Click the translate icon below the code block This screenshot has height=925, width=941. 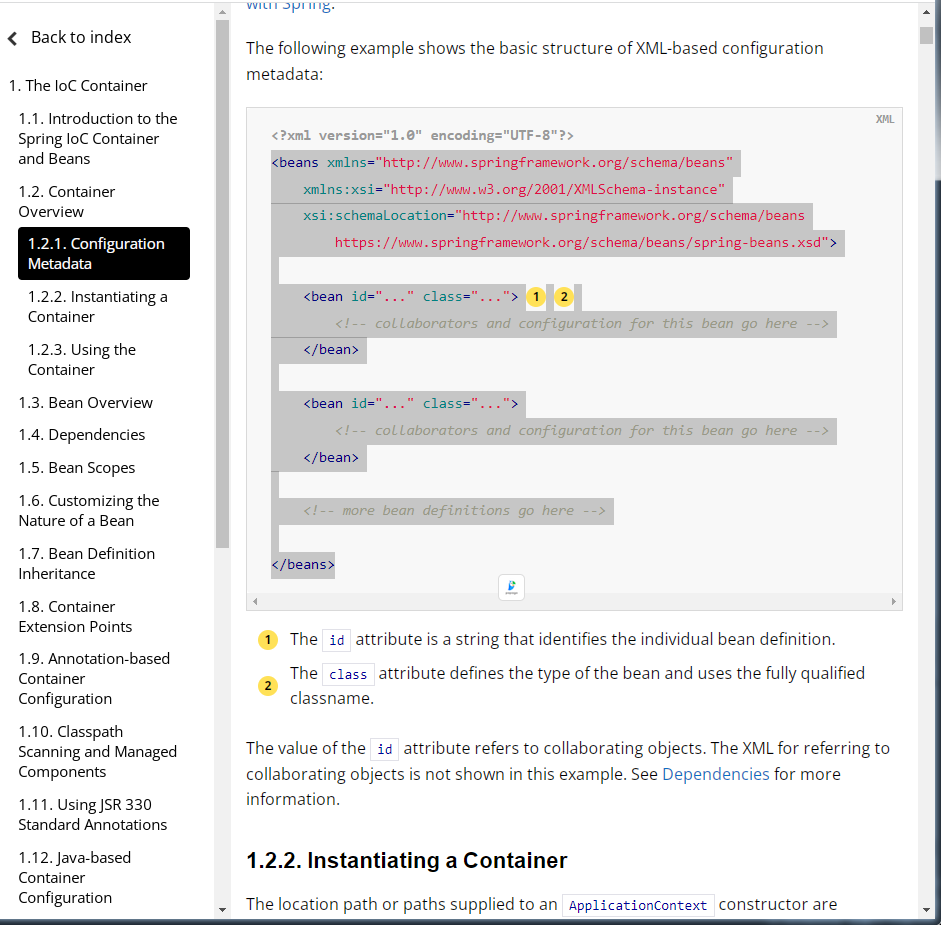[x=511, y=587]
